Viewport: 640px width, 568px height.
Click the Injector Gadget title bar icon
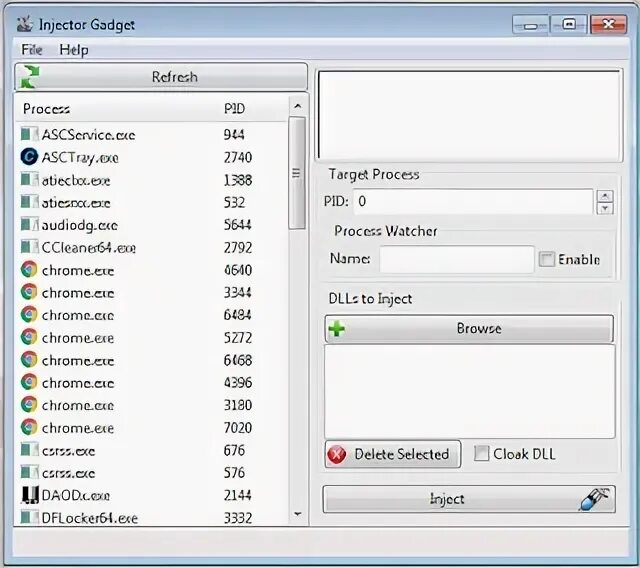(24, 24)
